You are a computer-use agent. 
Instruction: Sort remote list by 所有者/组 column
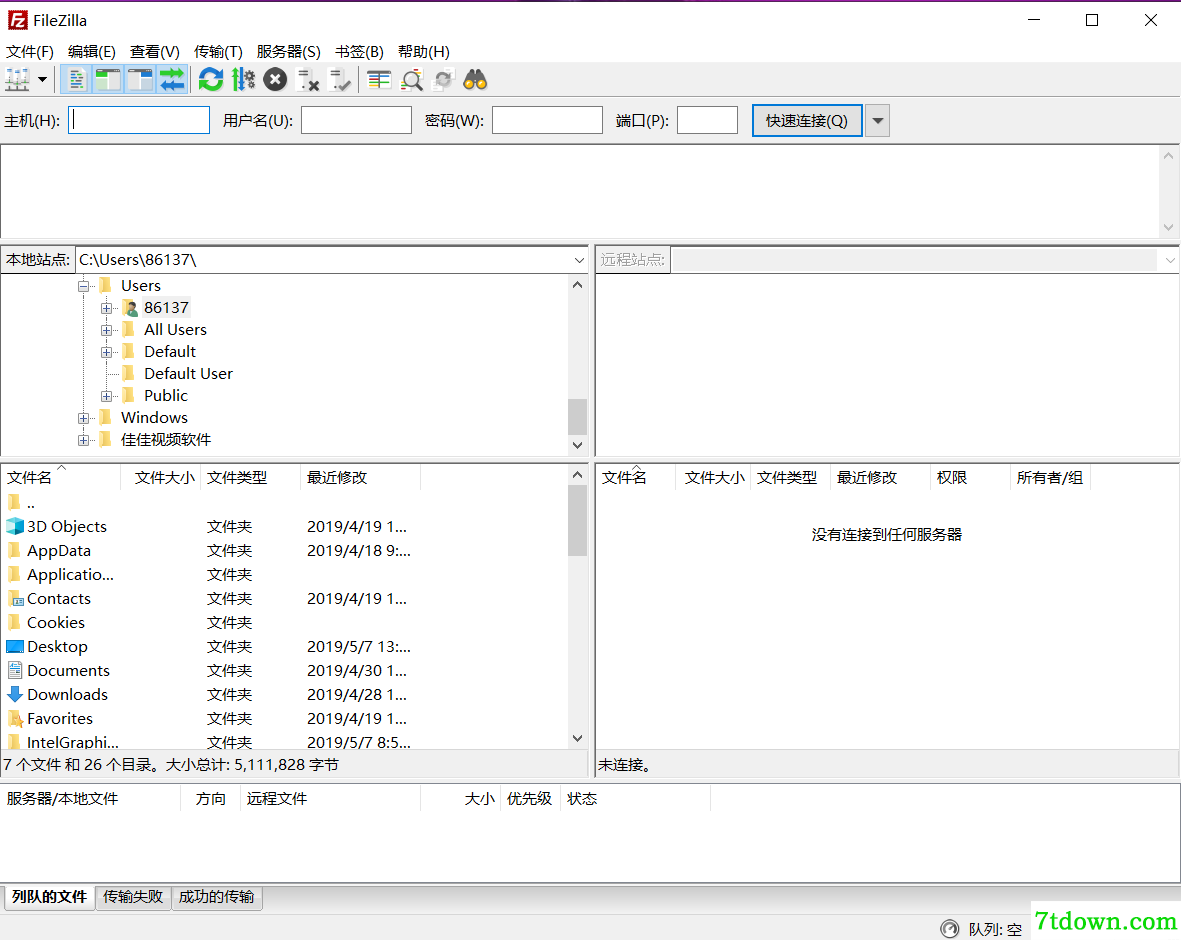pyautogui.click(x=1050, y=478)
